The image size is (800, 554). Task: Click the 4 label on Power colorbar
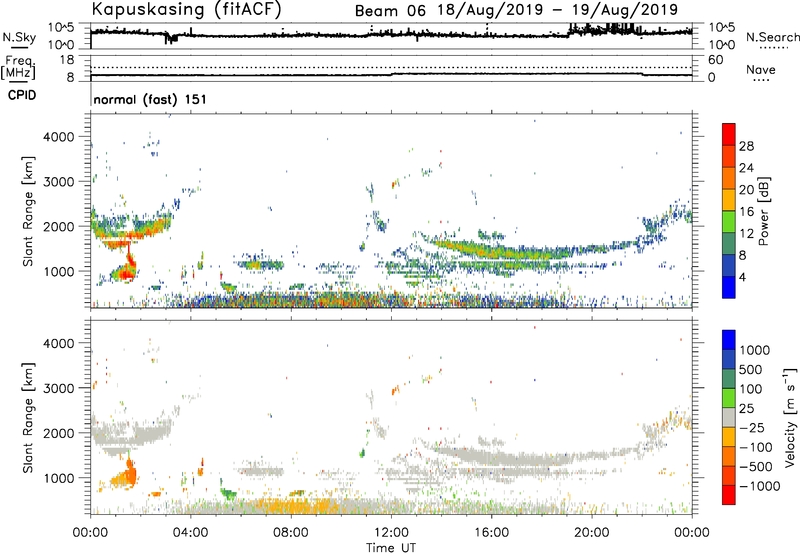[742, 278]
